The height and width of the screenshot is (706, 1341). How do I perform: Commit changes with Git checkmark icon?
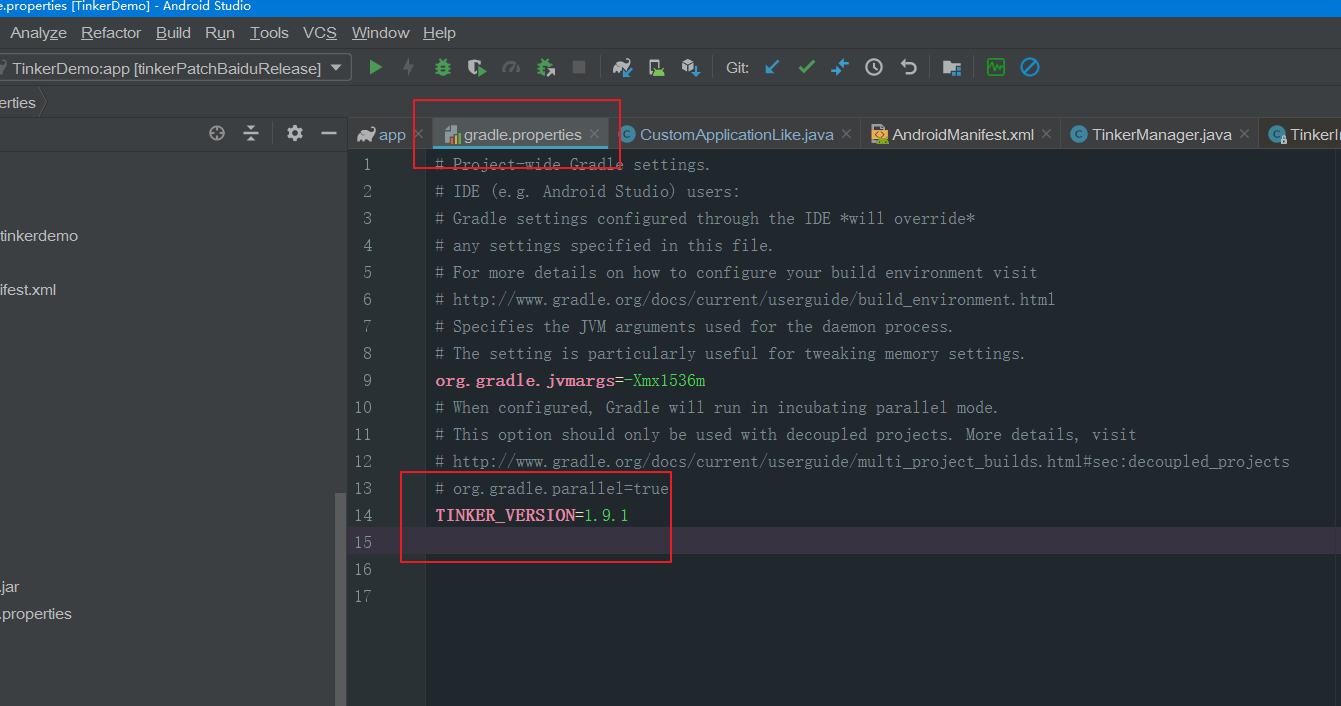[x=806, y=68]
